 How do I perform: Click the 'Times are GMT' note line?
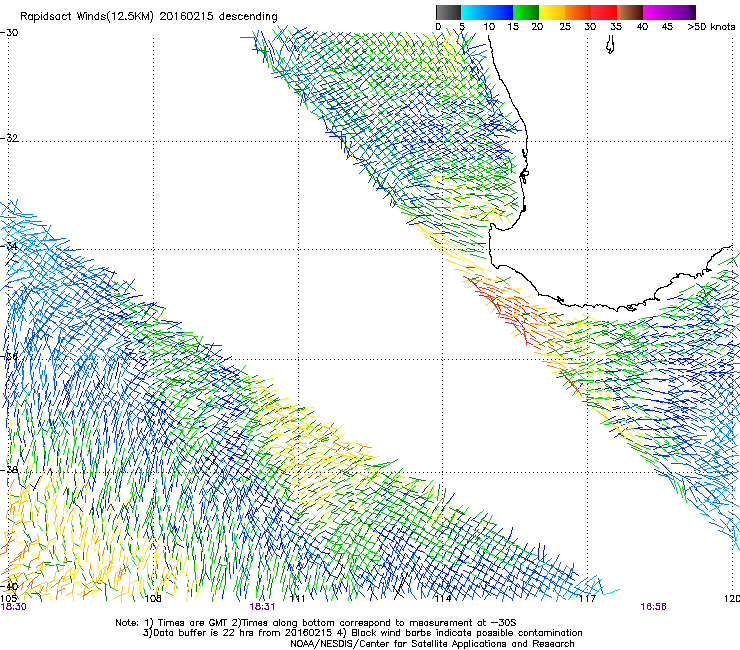click(316, 623)
